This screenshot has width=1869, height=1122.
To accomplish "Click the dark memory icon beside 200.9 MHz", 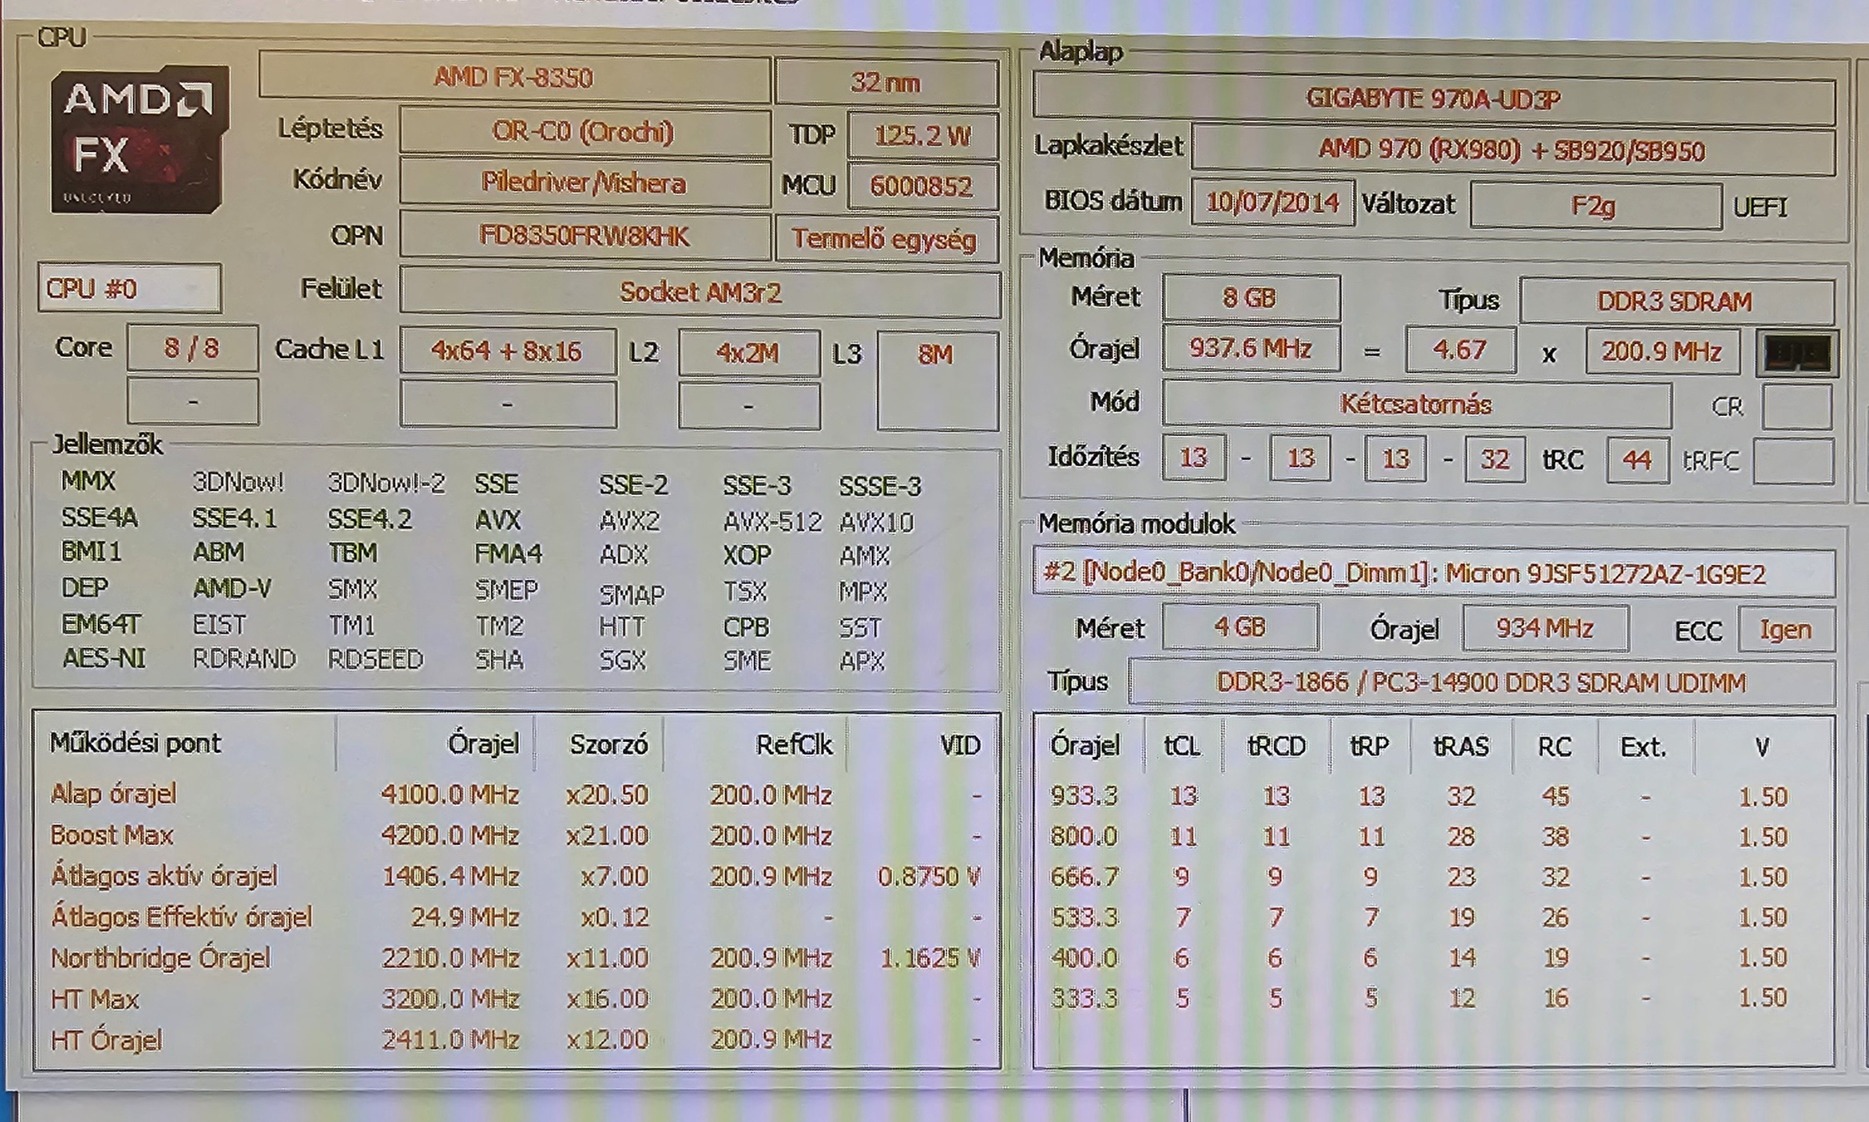I will [x=1798, y=352].
